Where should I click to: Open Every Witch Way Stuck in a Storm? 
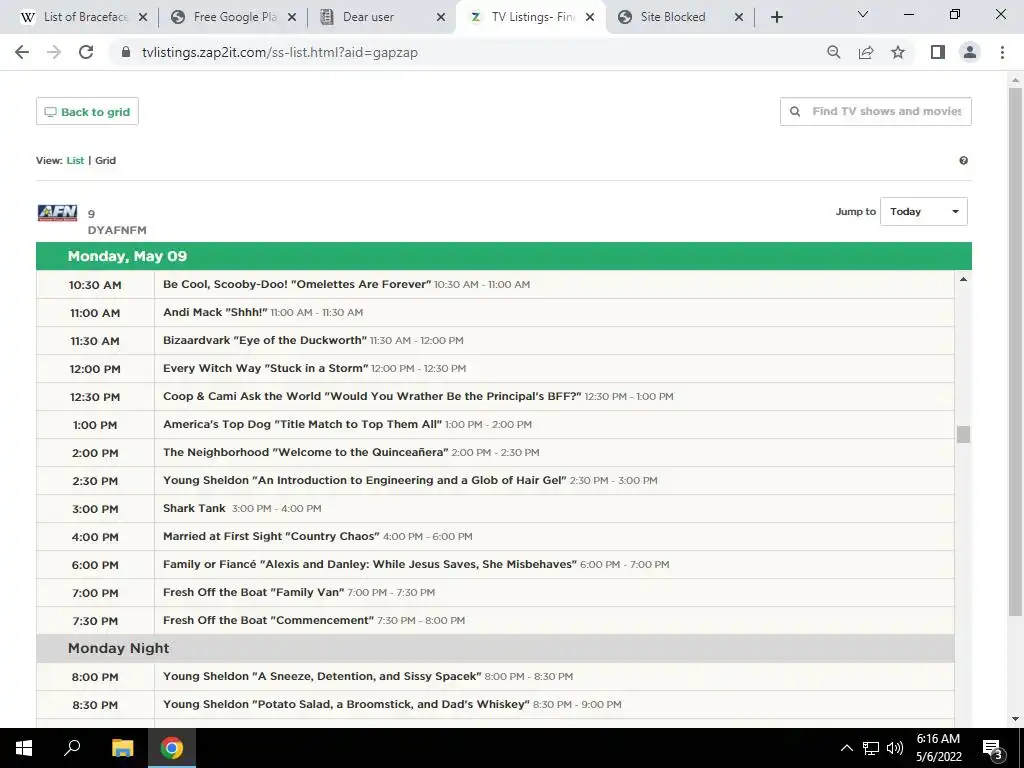tap(265, 369)
